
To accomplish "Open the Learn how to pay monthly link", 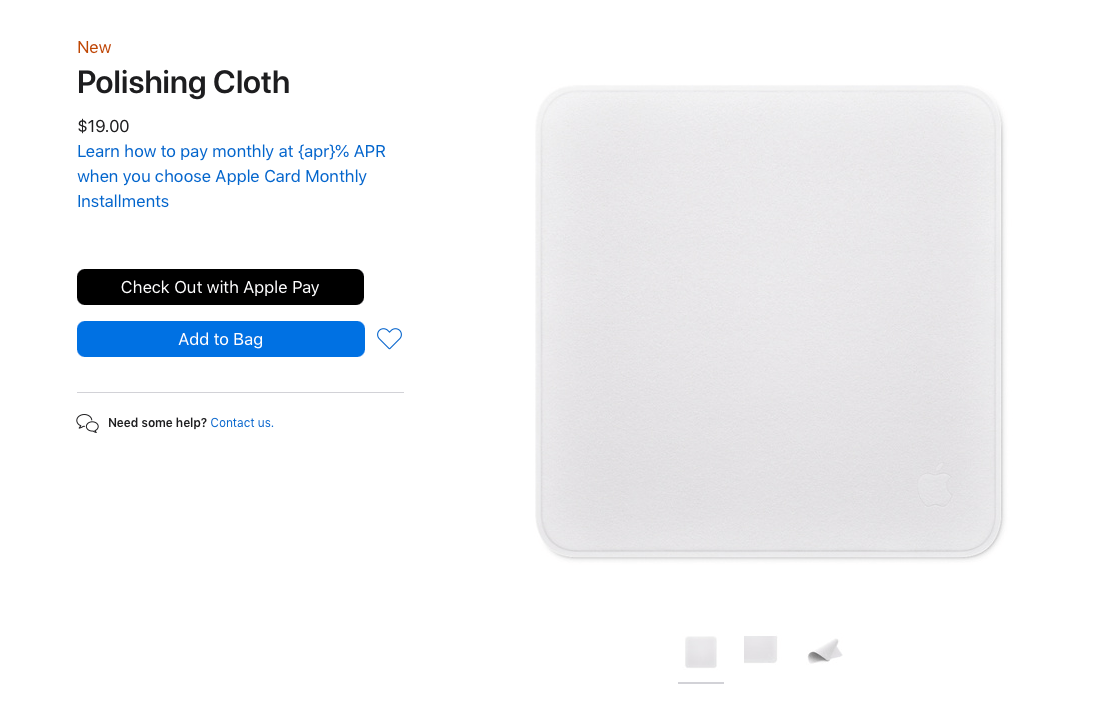I will tap(231, 176).
